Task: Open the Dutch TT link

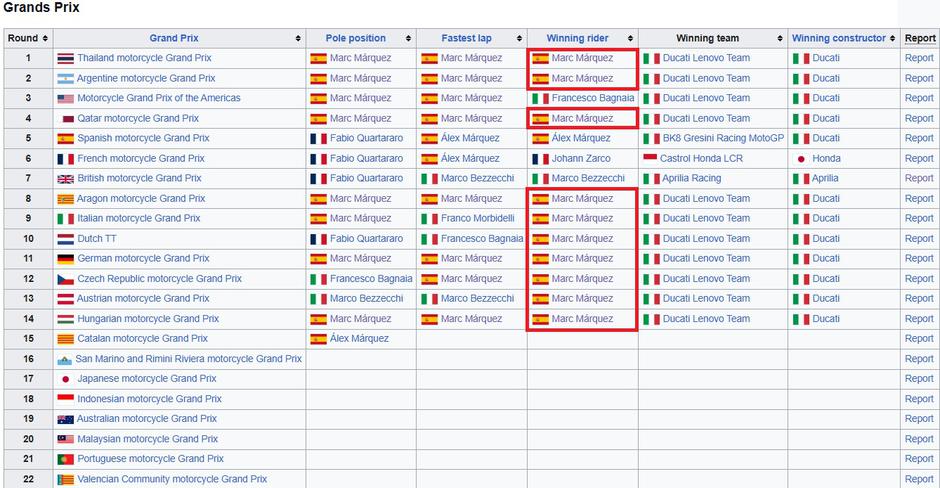Action: click(x=97, y=239)
